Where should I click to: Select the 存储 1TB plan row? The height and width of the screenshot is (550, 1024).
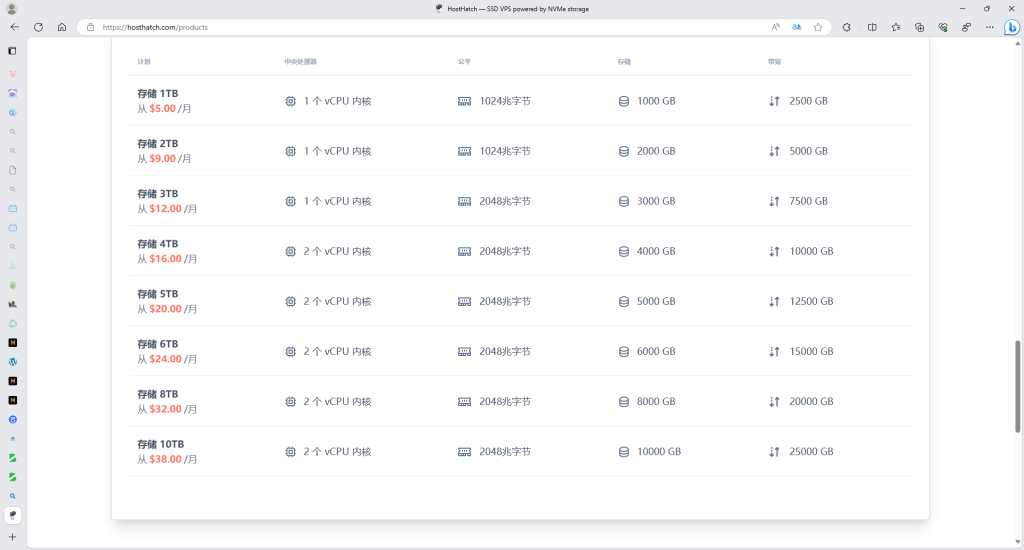point(157,93)
